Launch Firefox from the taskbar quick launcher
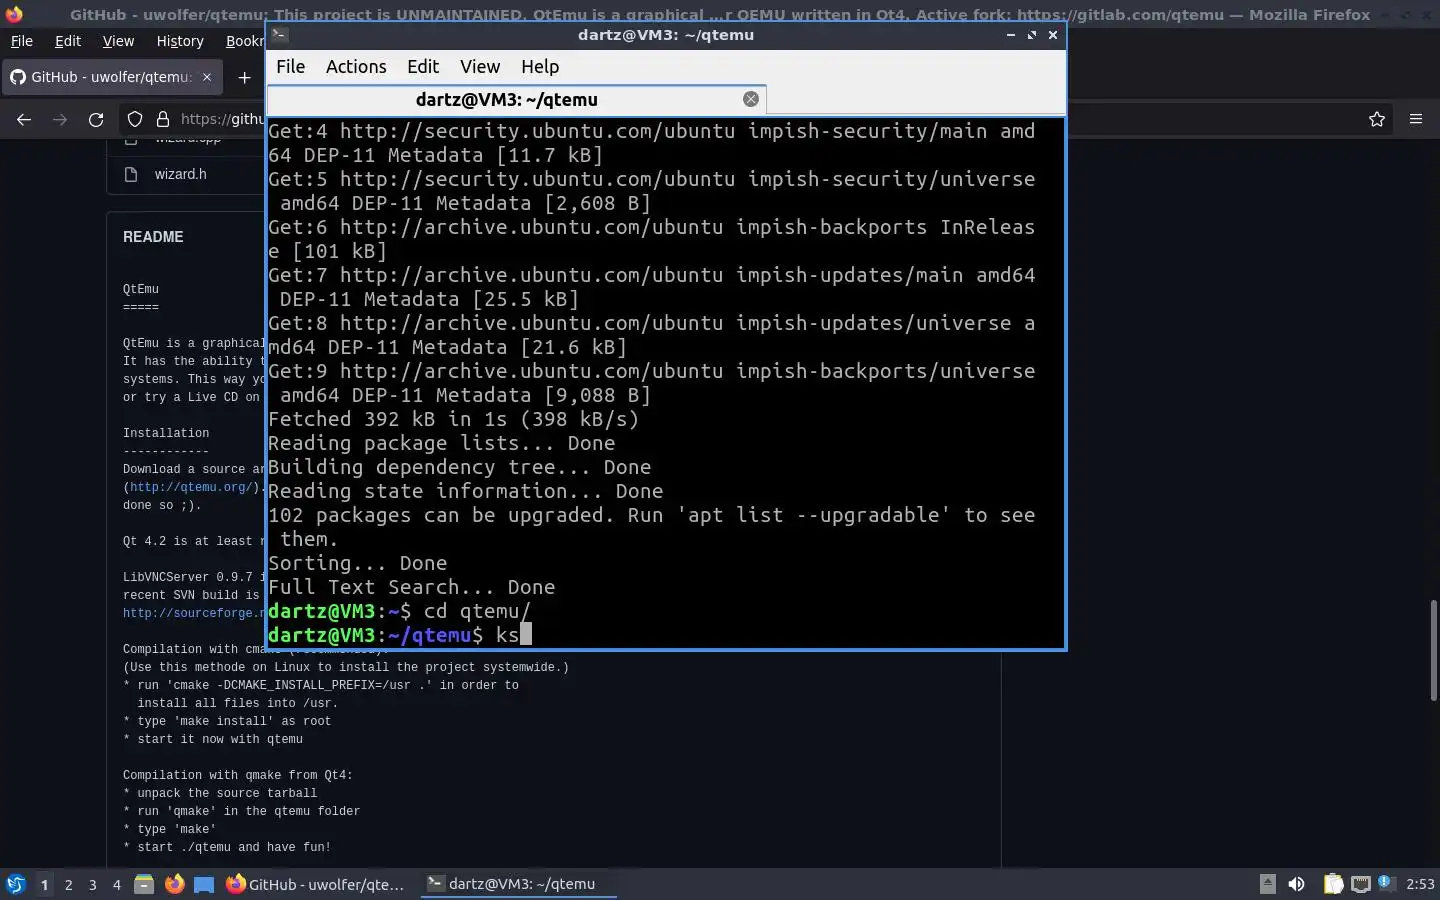 [x=174, y=884]
